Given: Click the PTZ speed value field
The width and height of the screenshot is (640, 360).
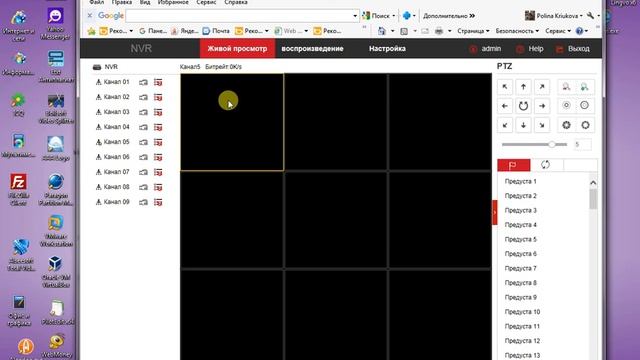Looking at the screenshot, I should click(x=582, y=144).
